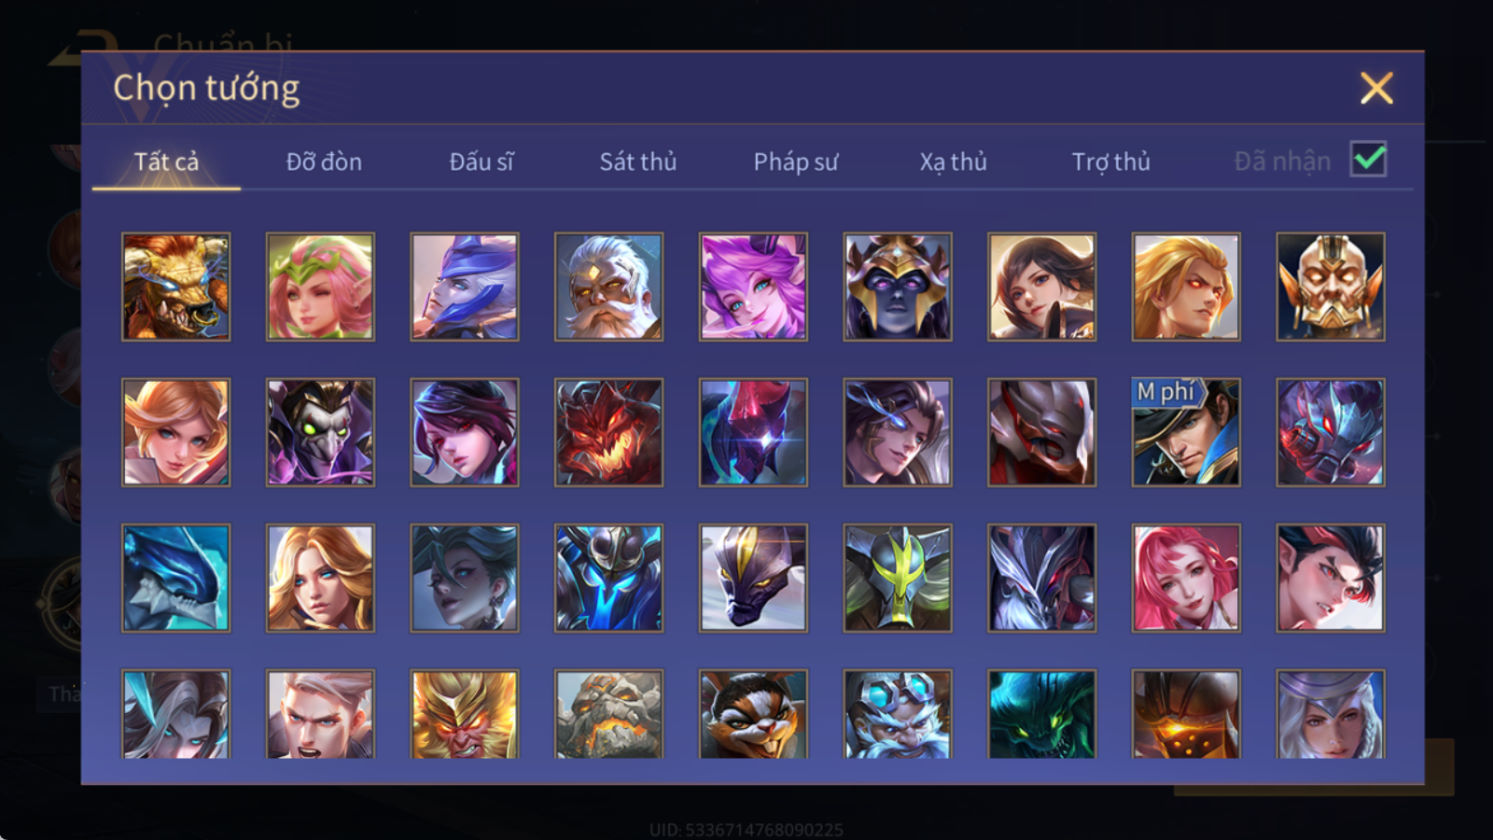This screenshot has height=840, width=1493.
Task: Choose the pink-haired flower crown hero
Action: [320, 287]
